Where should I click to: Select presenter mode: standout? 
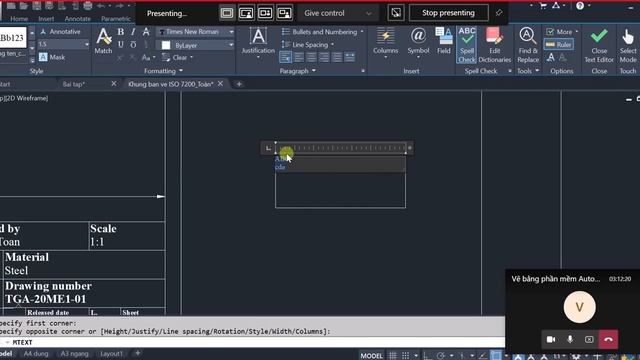pos(246,13)
